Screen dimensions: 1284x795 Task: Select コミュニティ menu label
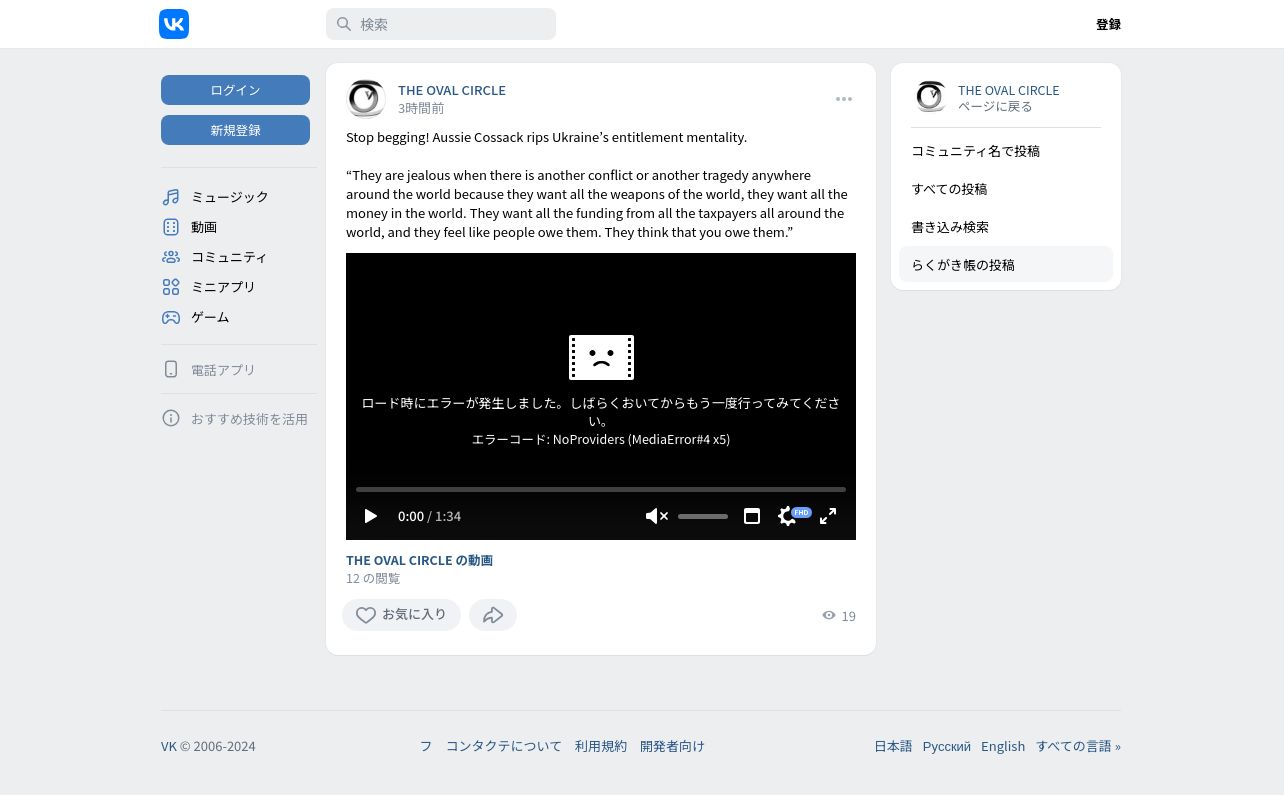pos(229,257)
